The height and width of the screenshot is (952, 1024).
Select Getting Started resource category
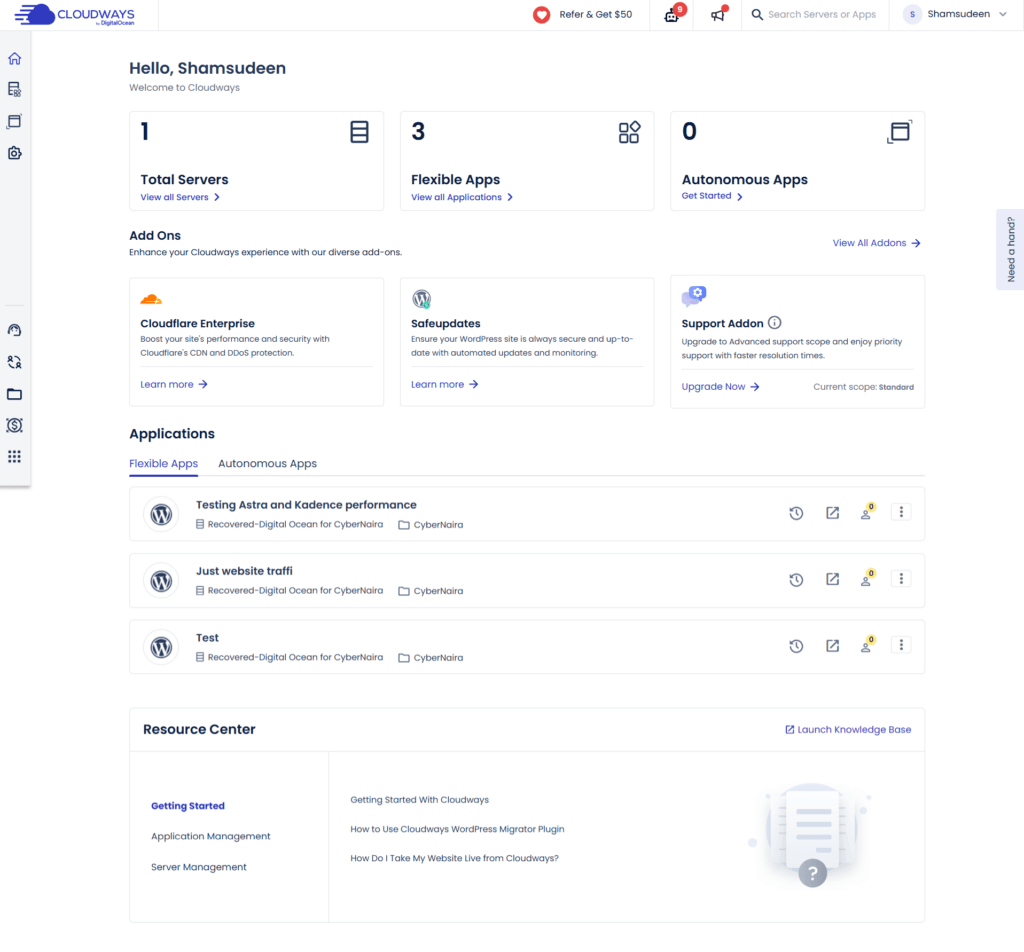tap(188, 806)
